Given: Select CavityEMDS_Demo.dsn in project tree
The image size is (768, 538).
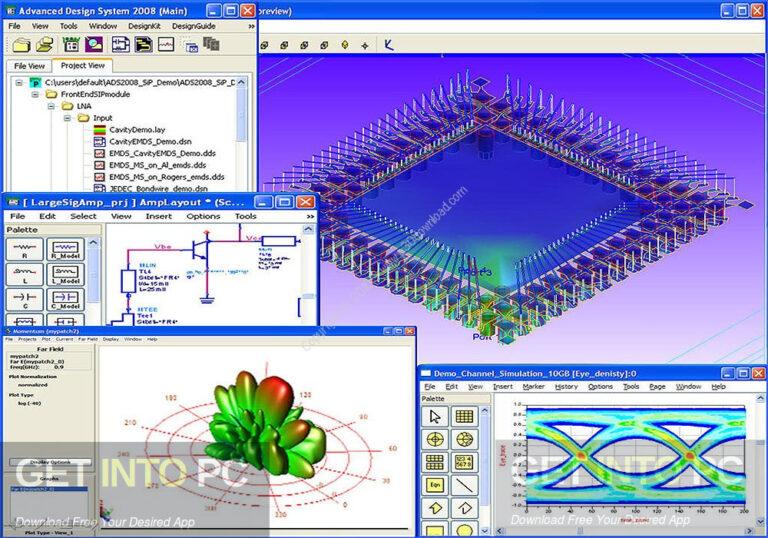Looking at the screenshot, I should (150, 142).
